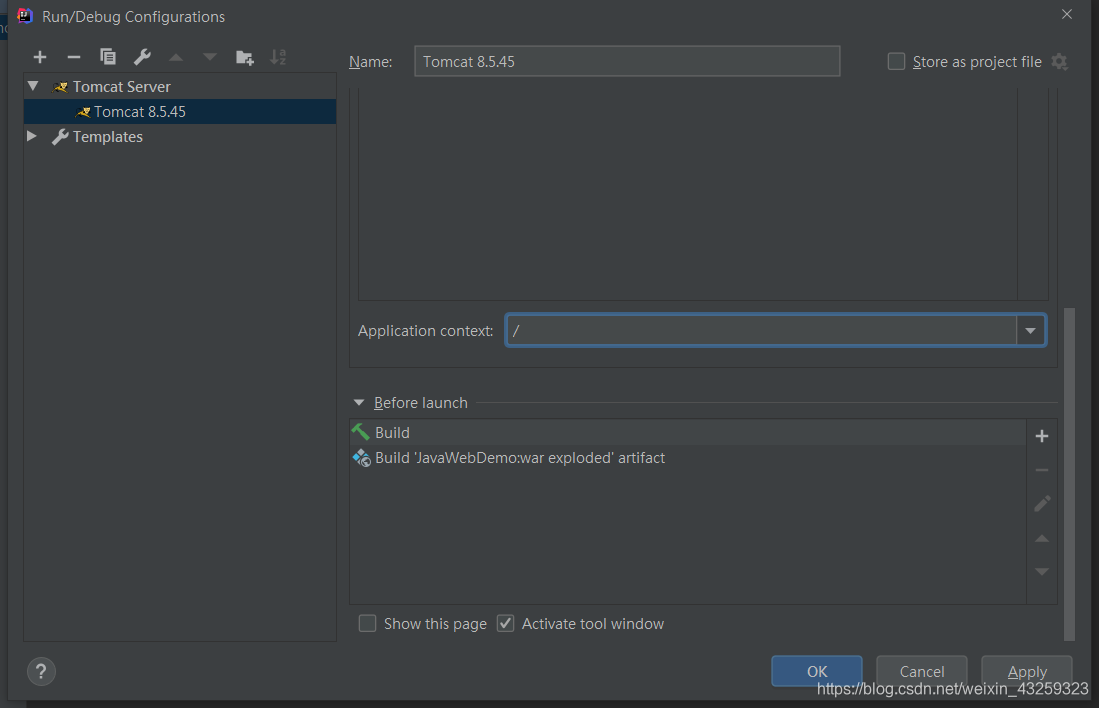Viewport: 1099px width, 708px height.
Task: Enable Store as project file
Action: point(896,62)
